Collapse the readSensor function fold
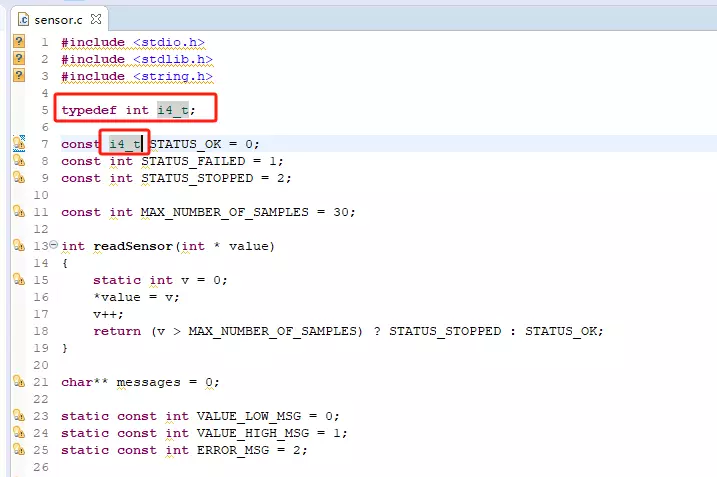Screen dimensions: 717x477 point(53,246)
